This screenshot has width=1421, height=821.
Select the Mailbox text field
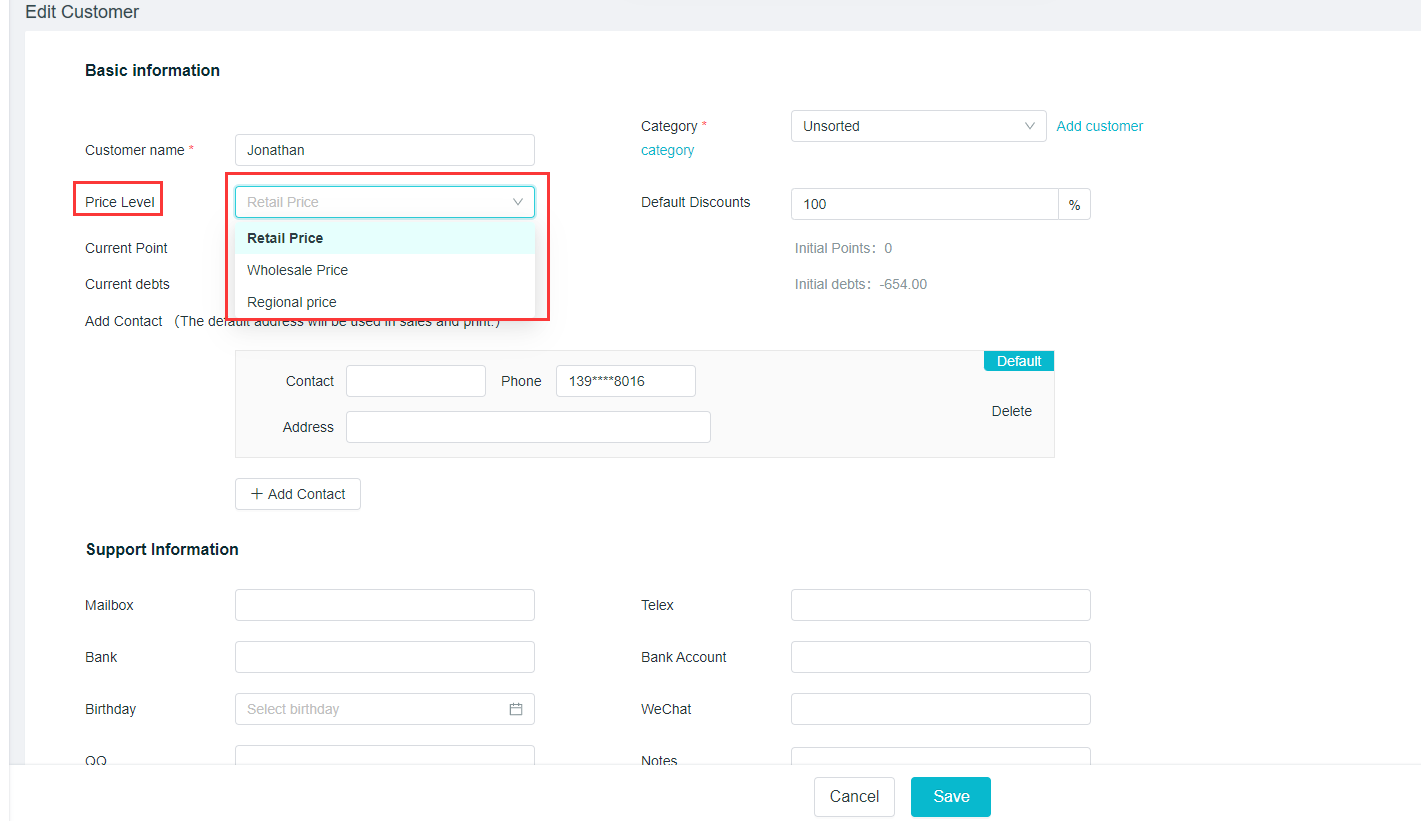(385, 605)
